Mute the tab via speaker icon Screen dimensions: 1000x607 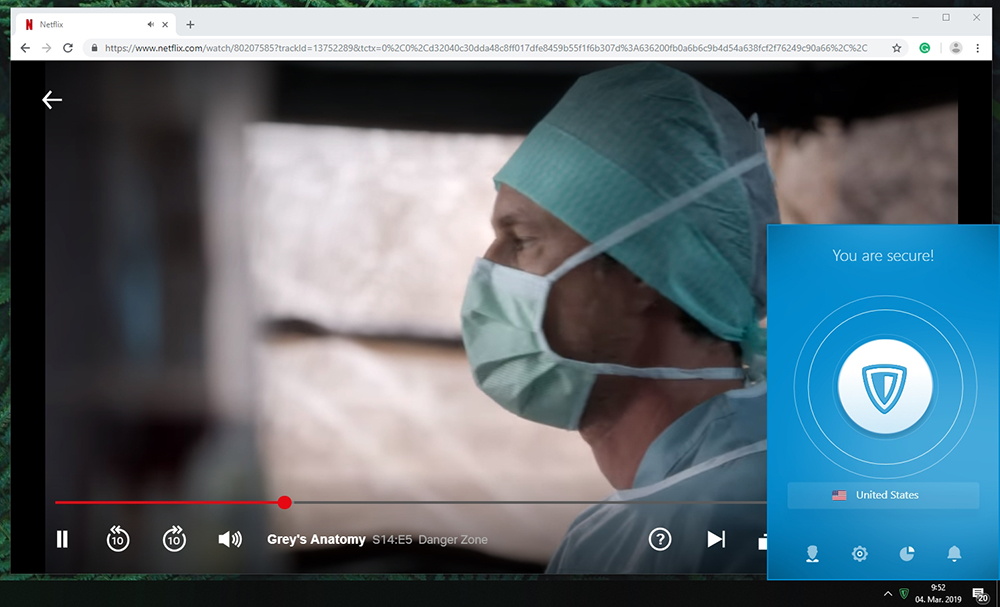(151, 24)
